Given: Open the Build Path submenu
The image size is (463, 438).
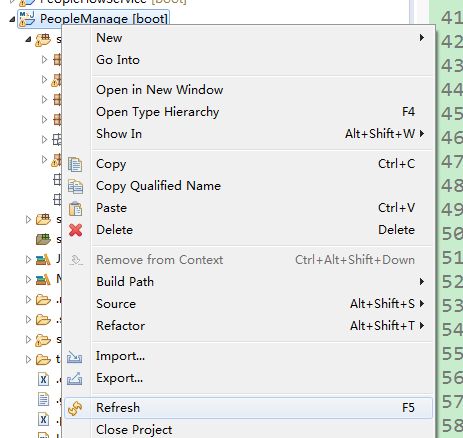Looking at the screenshot, I should (x=262, y=282).
